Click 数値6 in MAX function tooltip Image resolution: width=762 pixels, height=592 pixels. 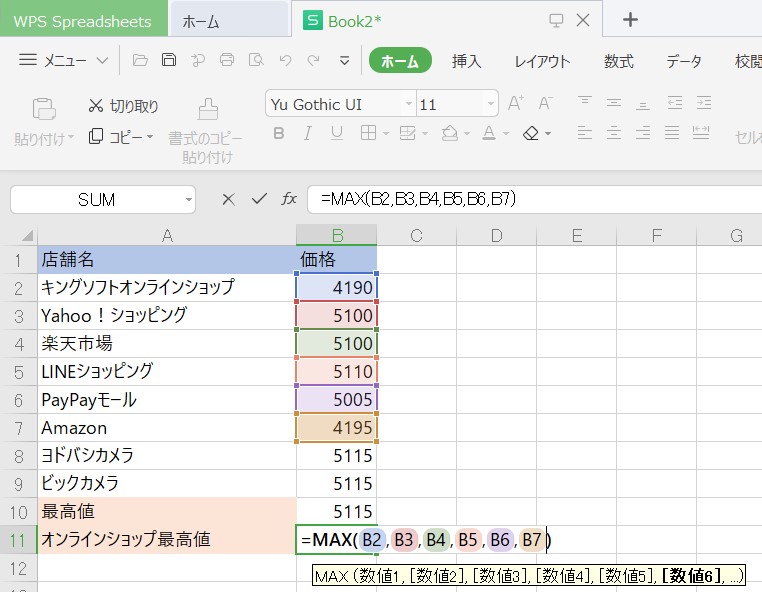coord(691,576)
